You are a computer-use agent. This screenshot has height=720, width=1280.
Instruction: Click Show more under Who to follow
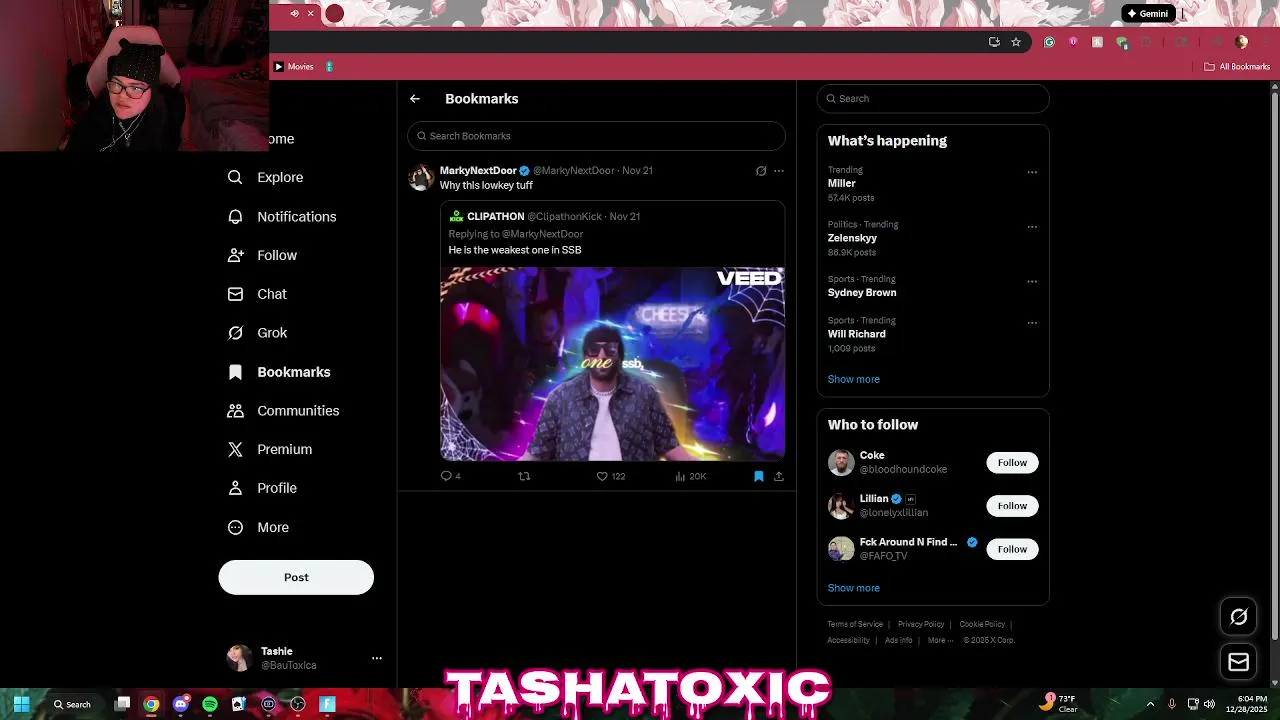(x=853, y=588)
